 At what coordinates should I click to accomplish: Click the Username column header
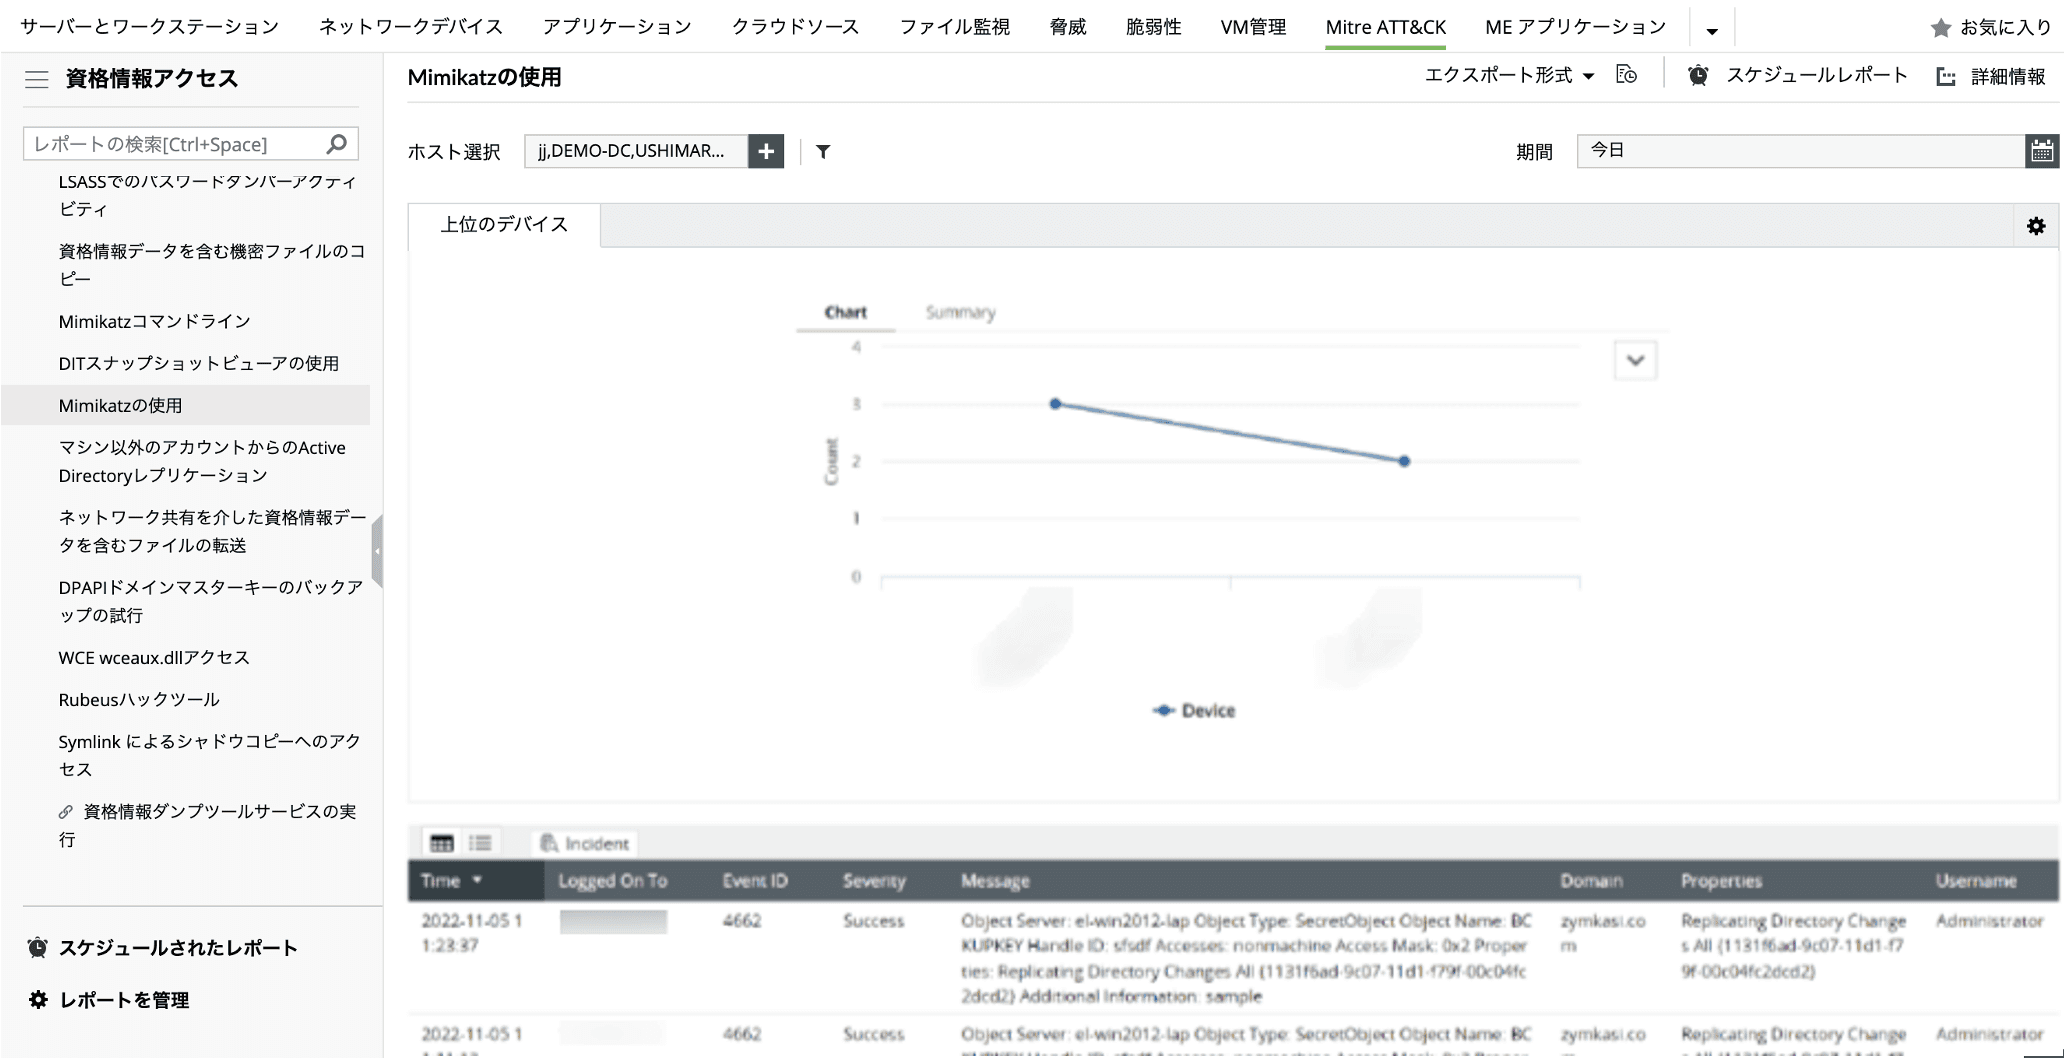click(1976, 881)
